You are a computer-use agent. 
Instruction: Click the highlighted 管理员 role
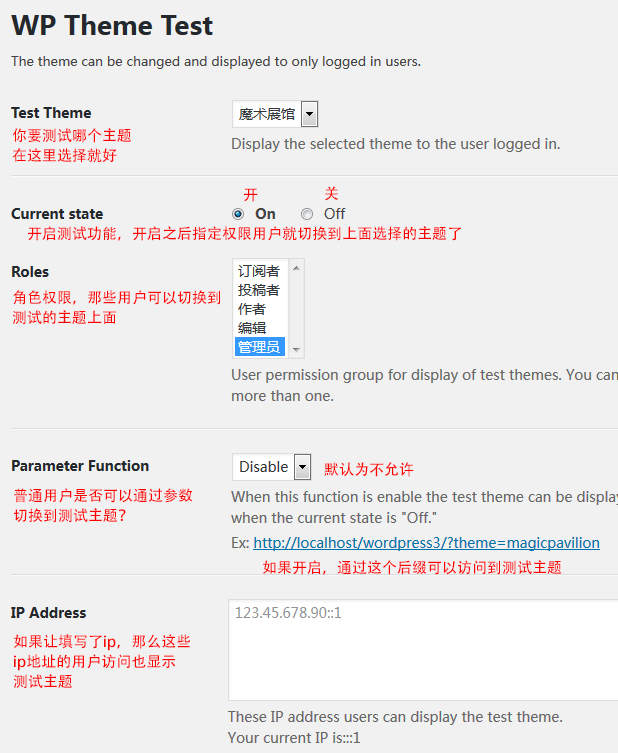258,347
